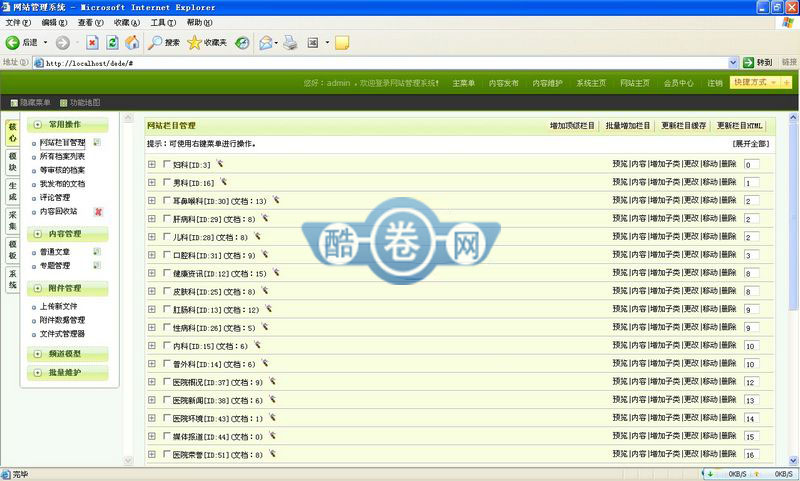Click small icon beside 网站栏目管理 sidebar item
Image resolution: width=800 pixels, height=481 pixels.
(x=97, y=142)
